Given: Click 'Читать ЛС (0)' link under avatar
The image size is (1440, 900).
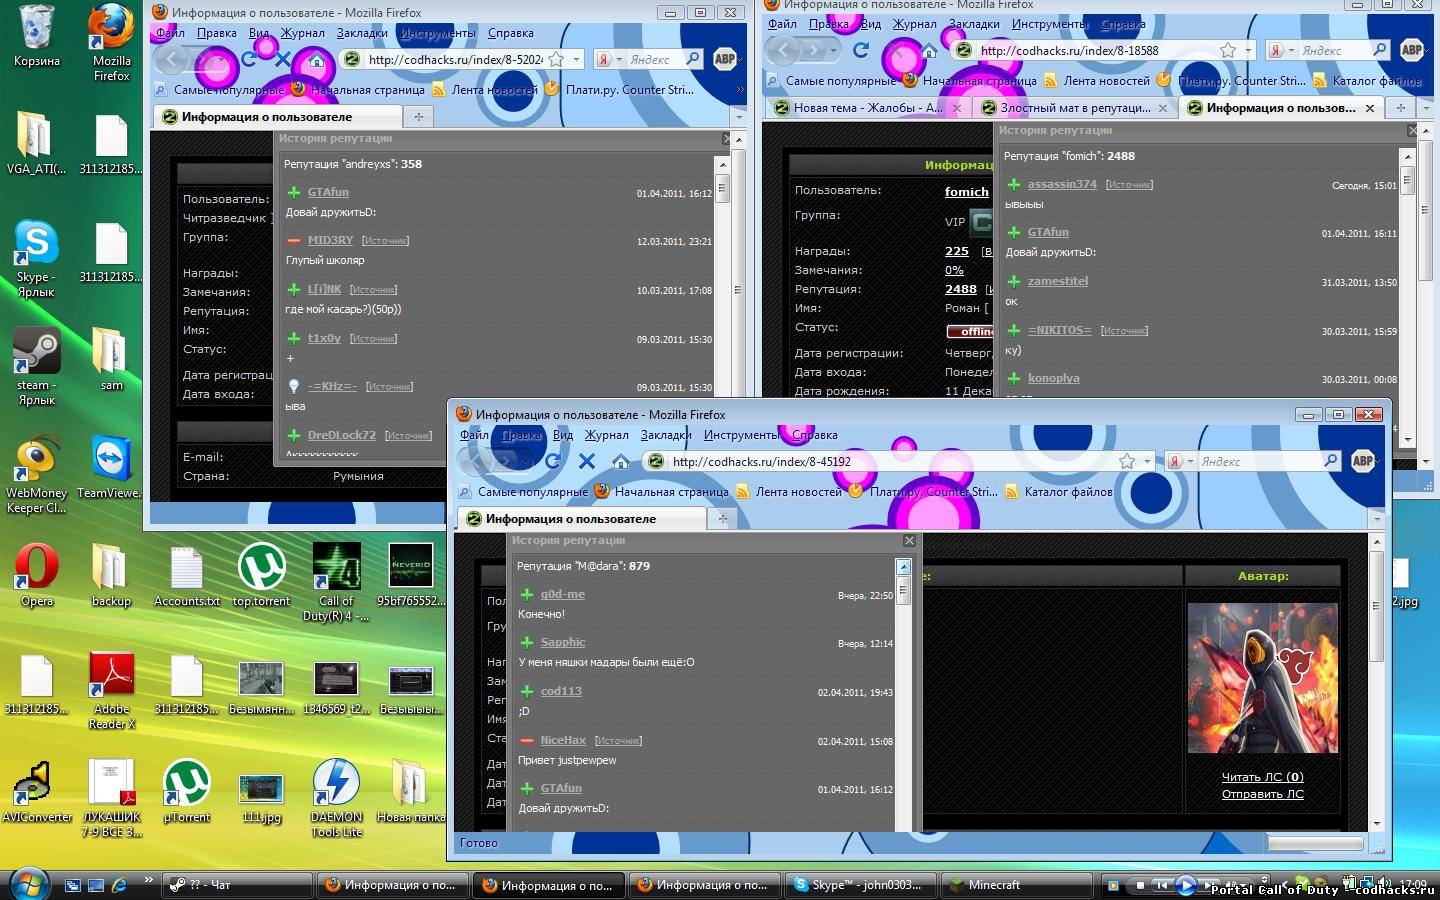Looking at the screenshot, I should point(1262,777).
